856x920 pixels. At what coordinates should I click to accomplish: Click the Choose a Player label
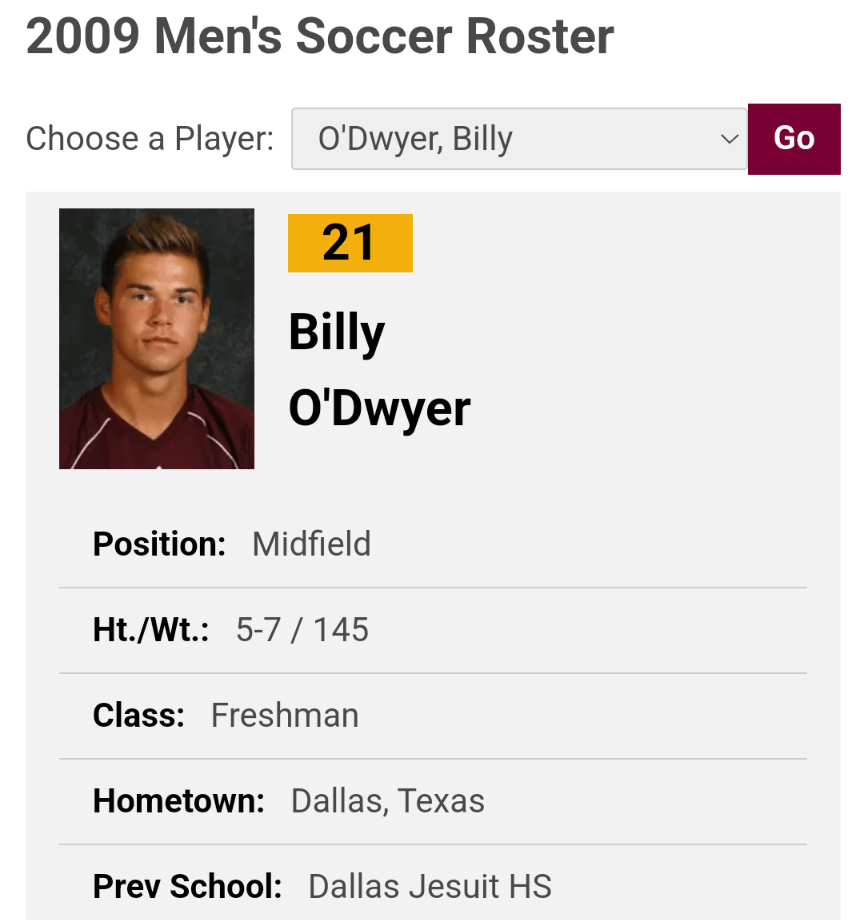(x=149, y=139)
